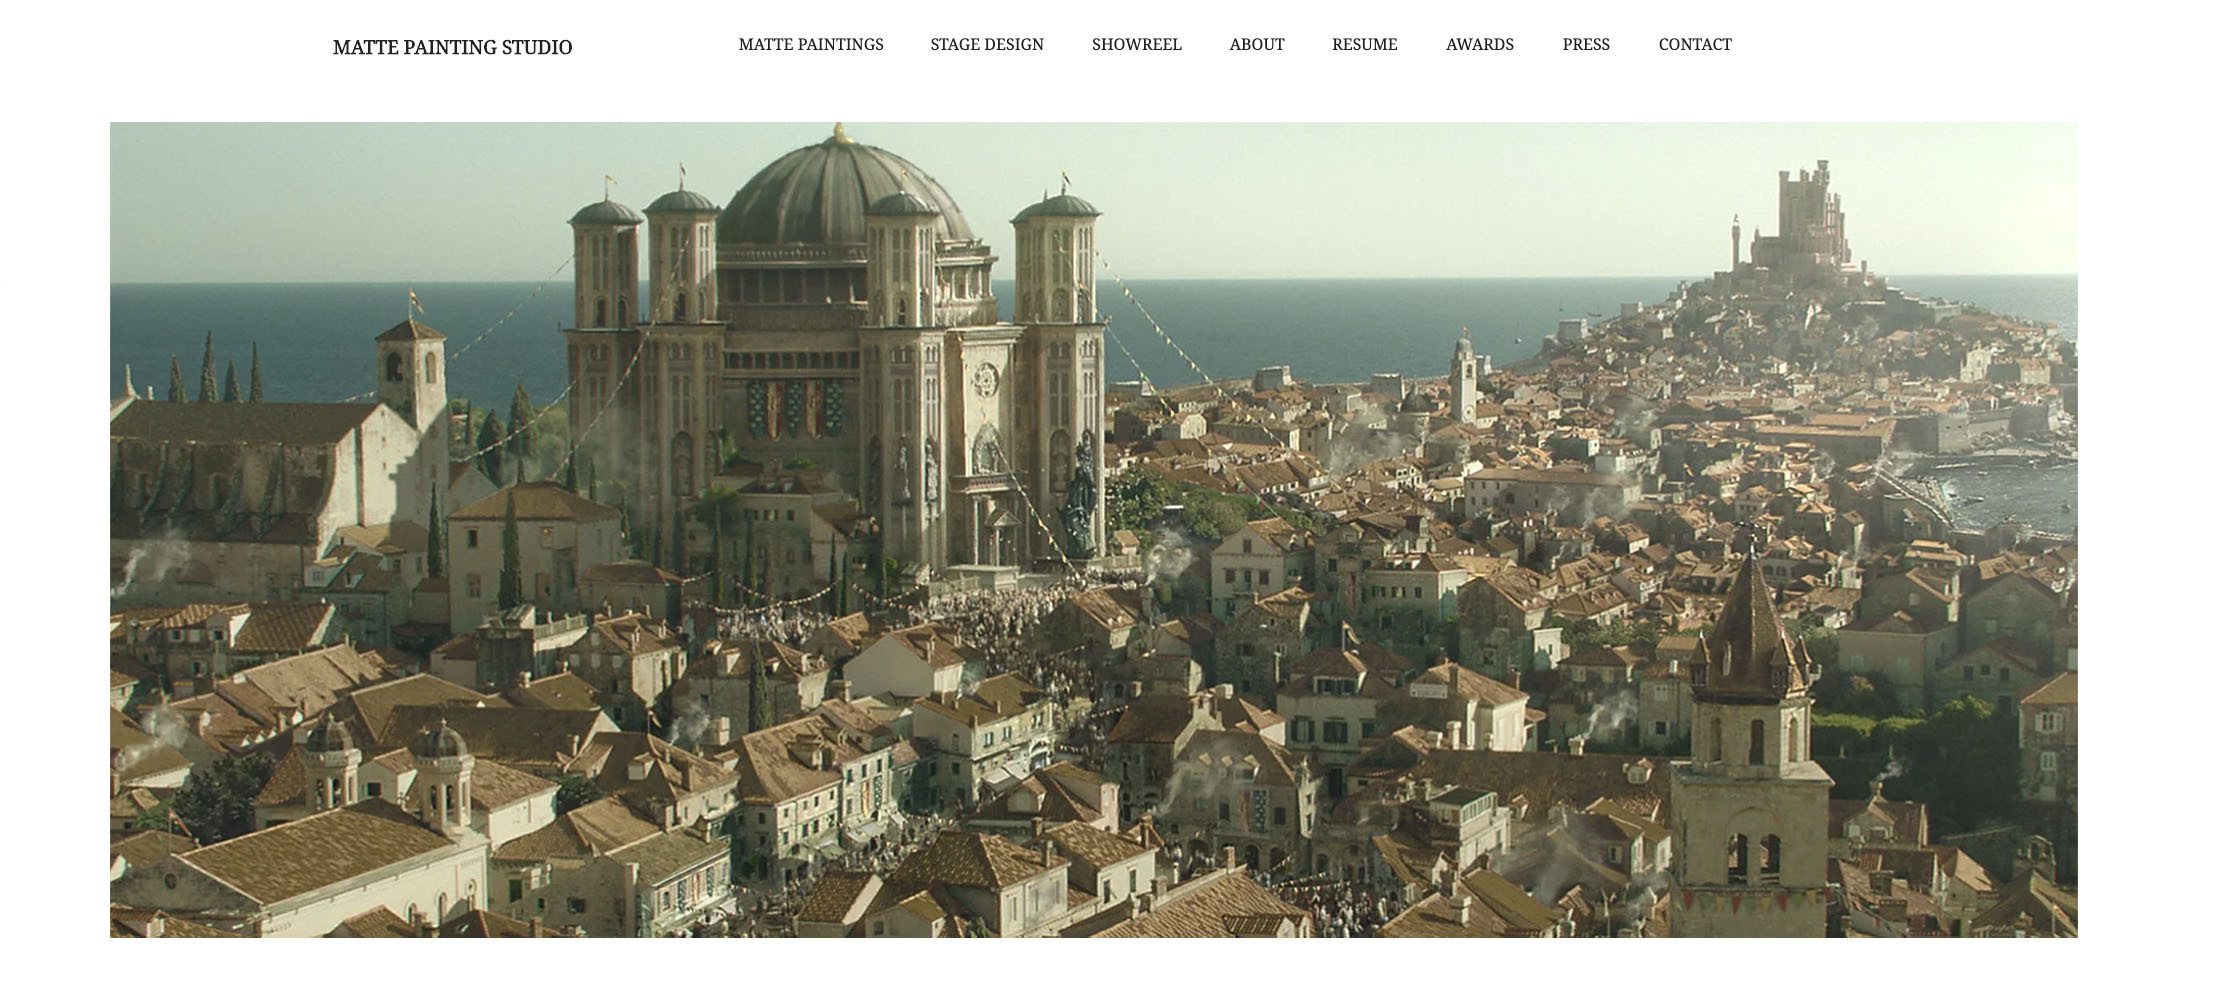Read about the studio via ABOUT

[x=1256, y=44]
